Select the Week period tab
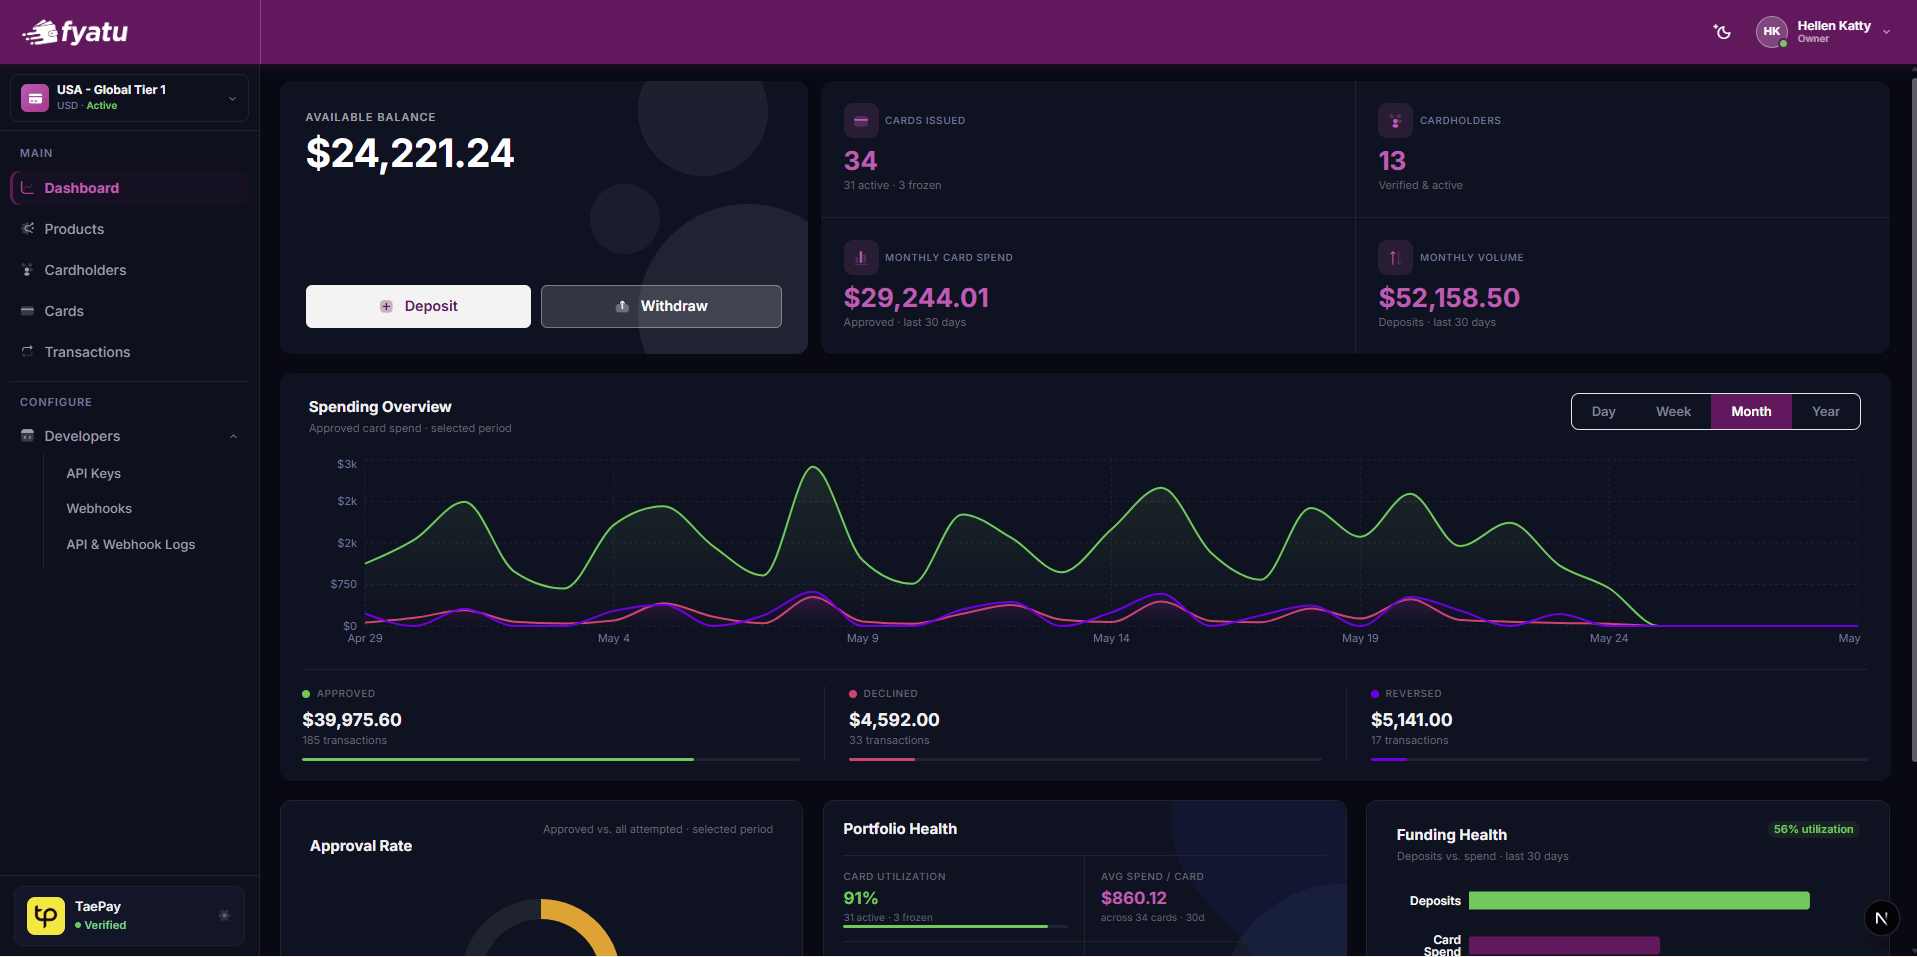1917x957 pixels. click(1673, 411)
